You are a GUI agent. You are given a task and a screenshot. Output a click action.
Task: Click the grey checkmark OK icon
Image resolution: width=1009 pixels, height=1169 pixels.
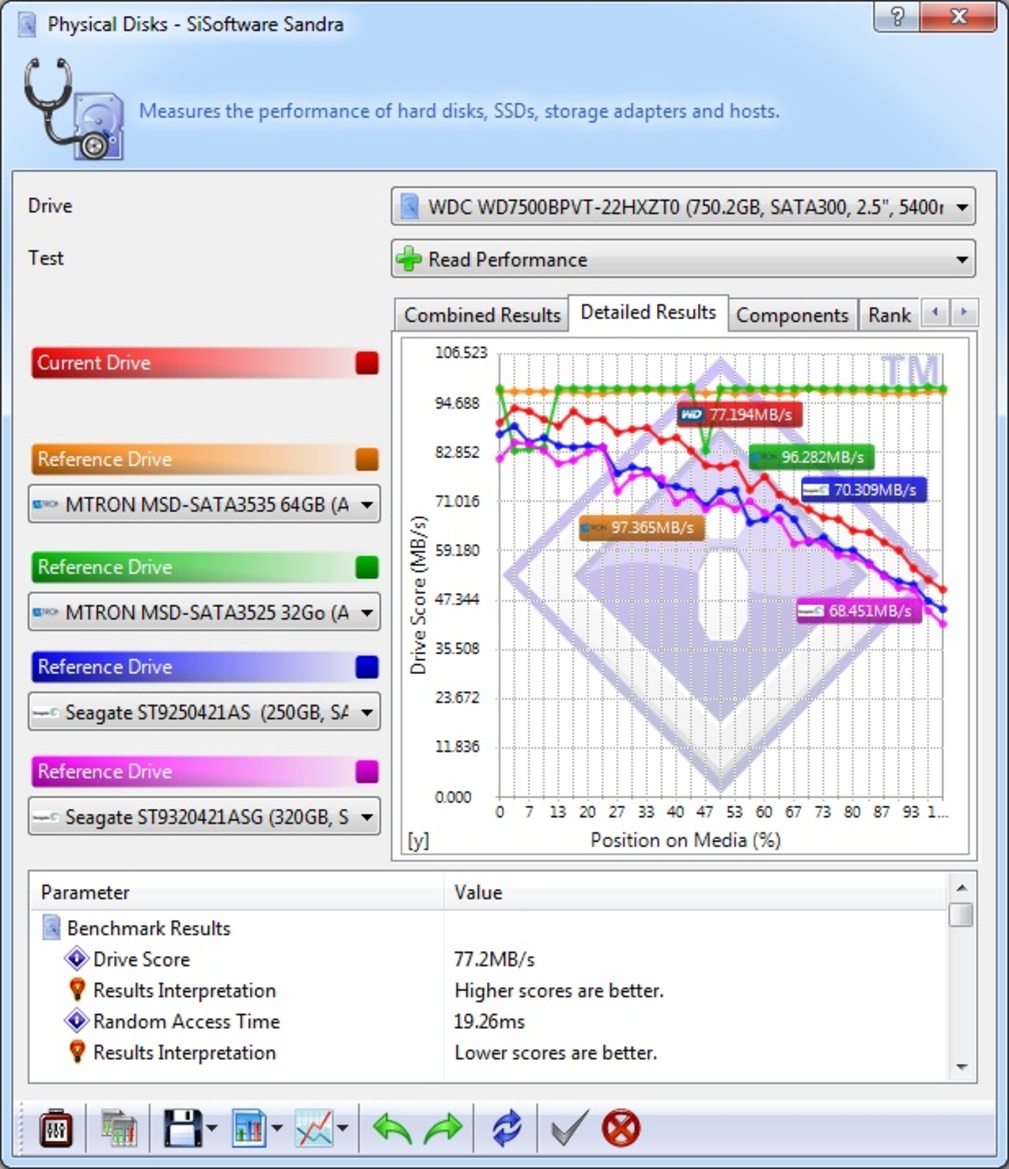570,1128
